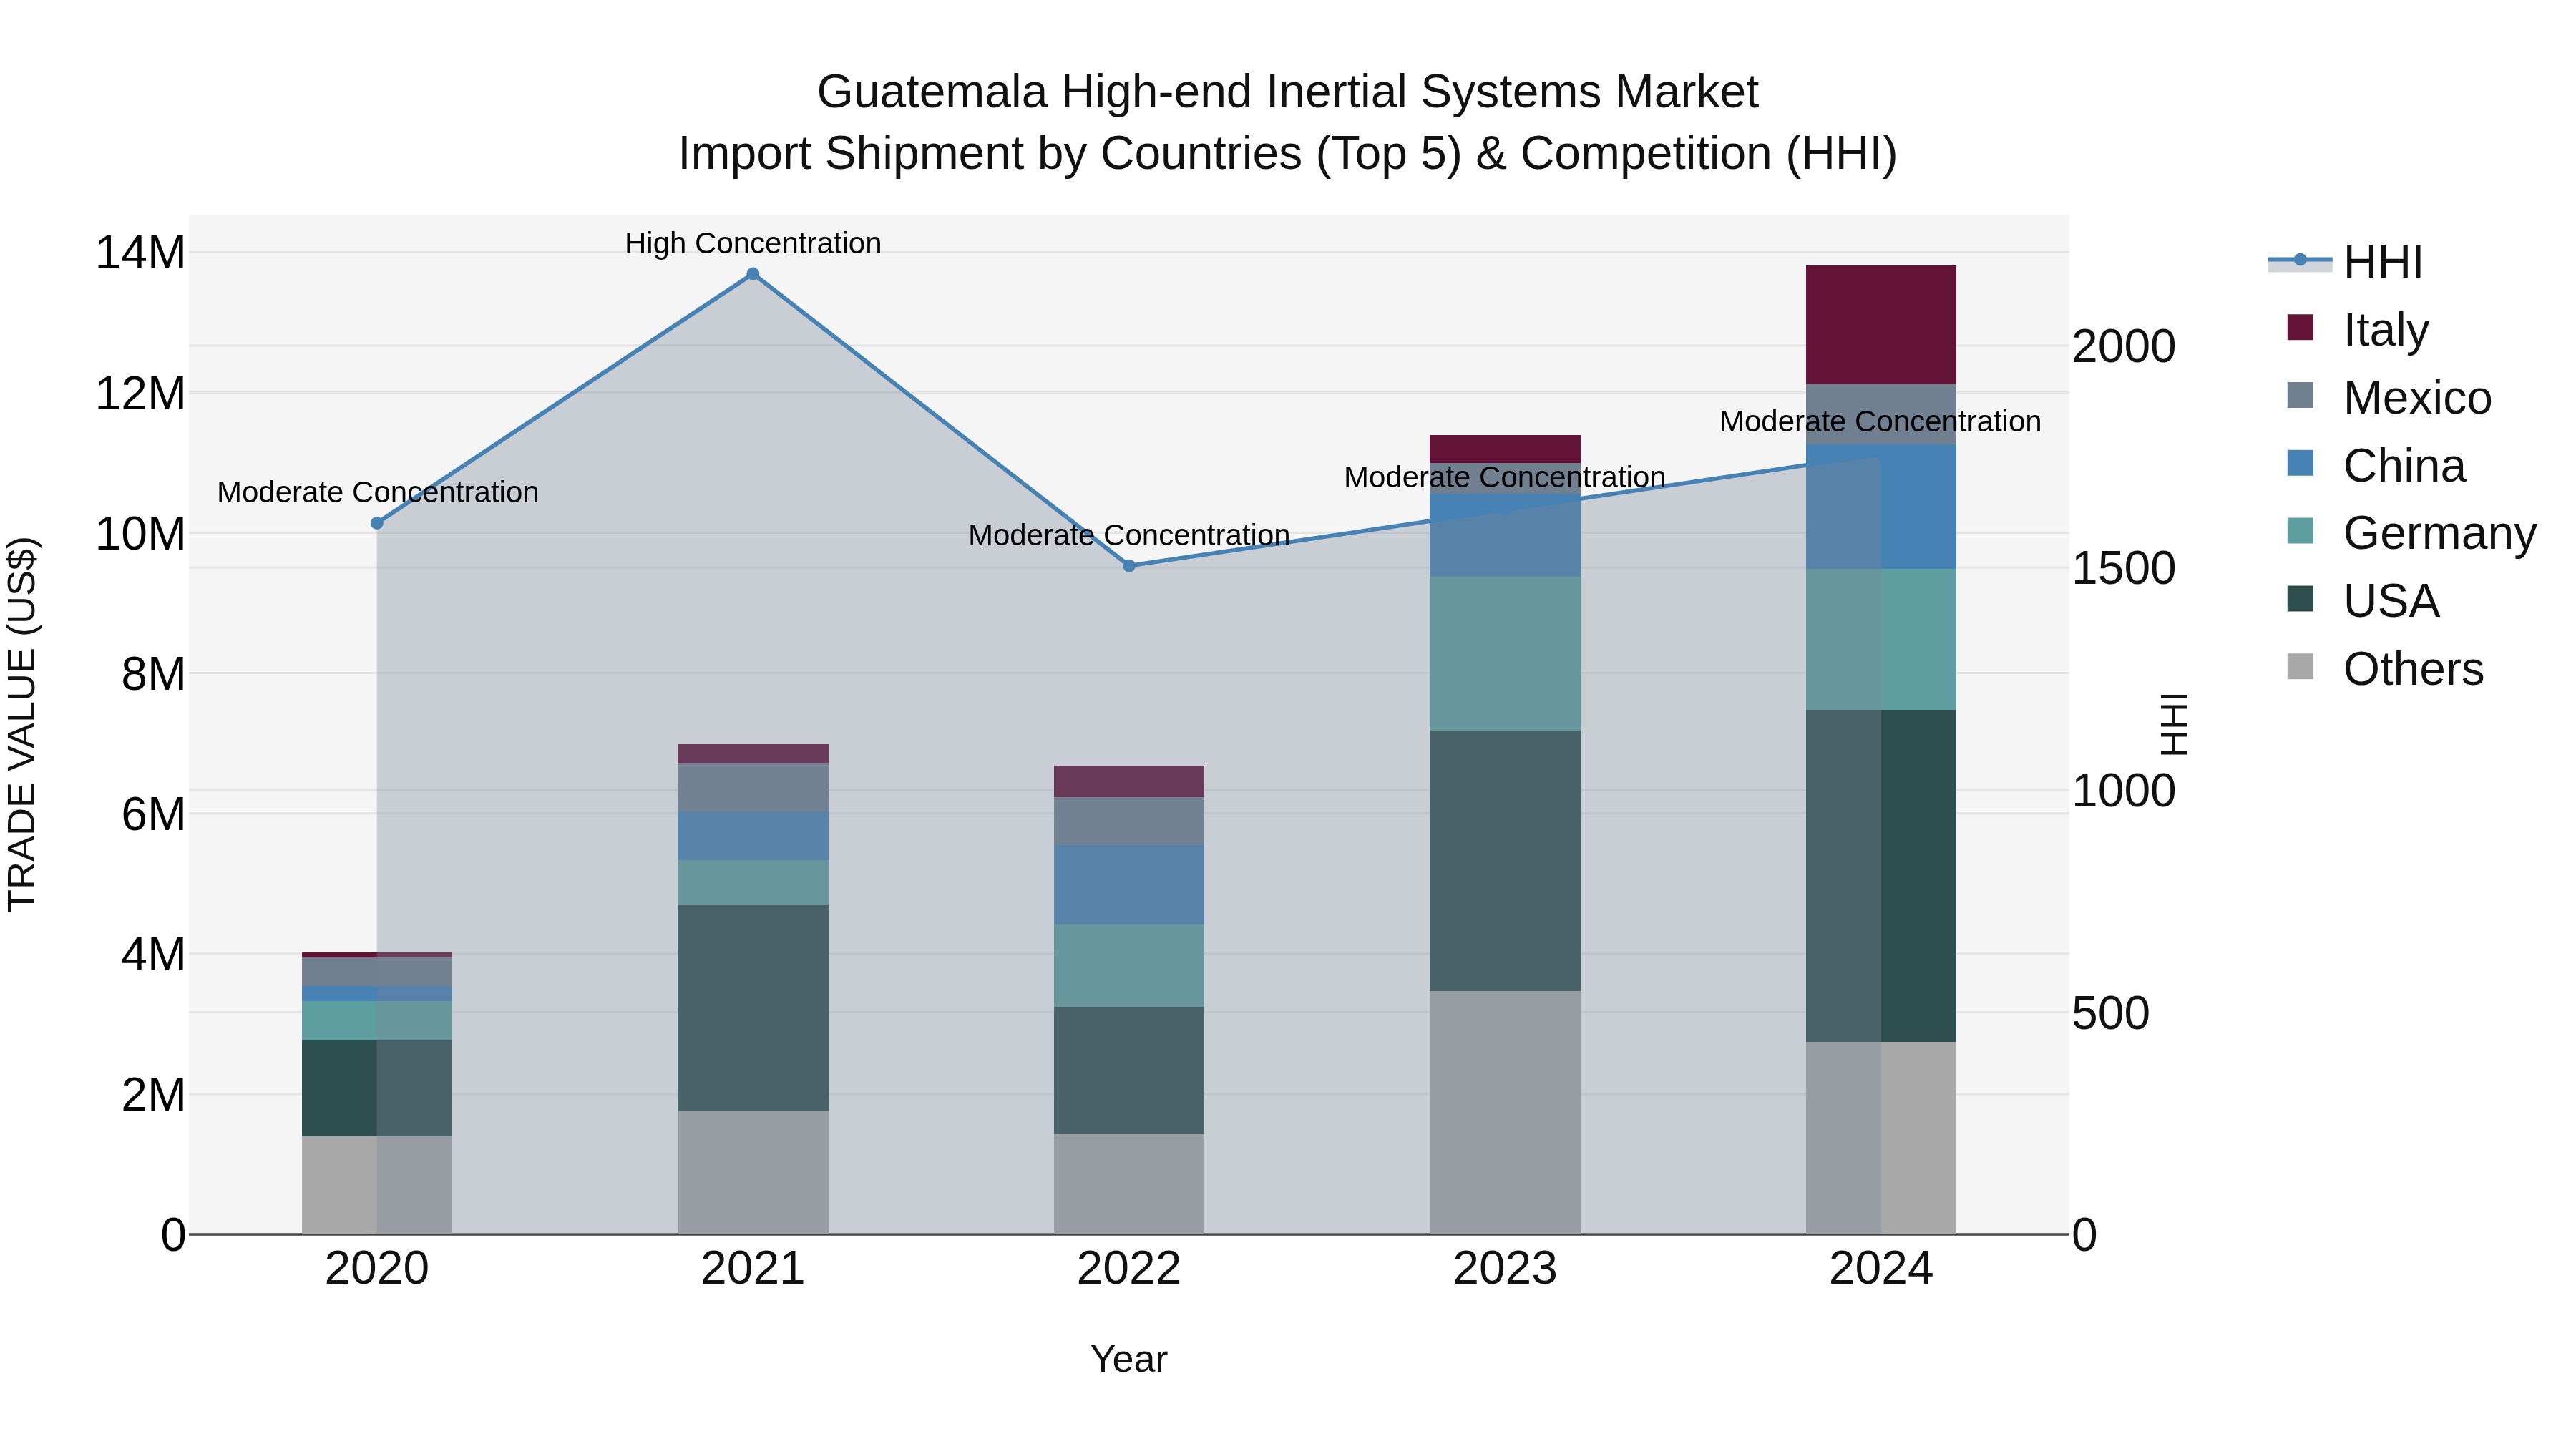Click the Others segment of the 2022 bar
The height and width of the screenshot is (1449, 2576).
pyautogui.click(x=1129, y=1184)
